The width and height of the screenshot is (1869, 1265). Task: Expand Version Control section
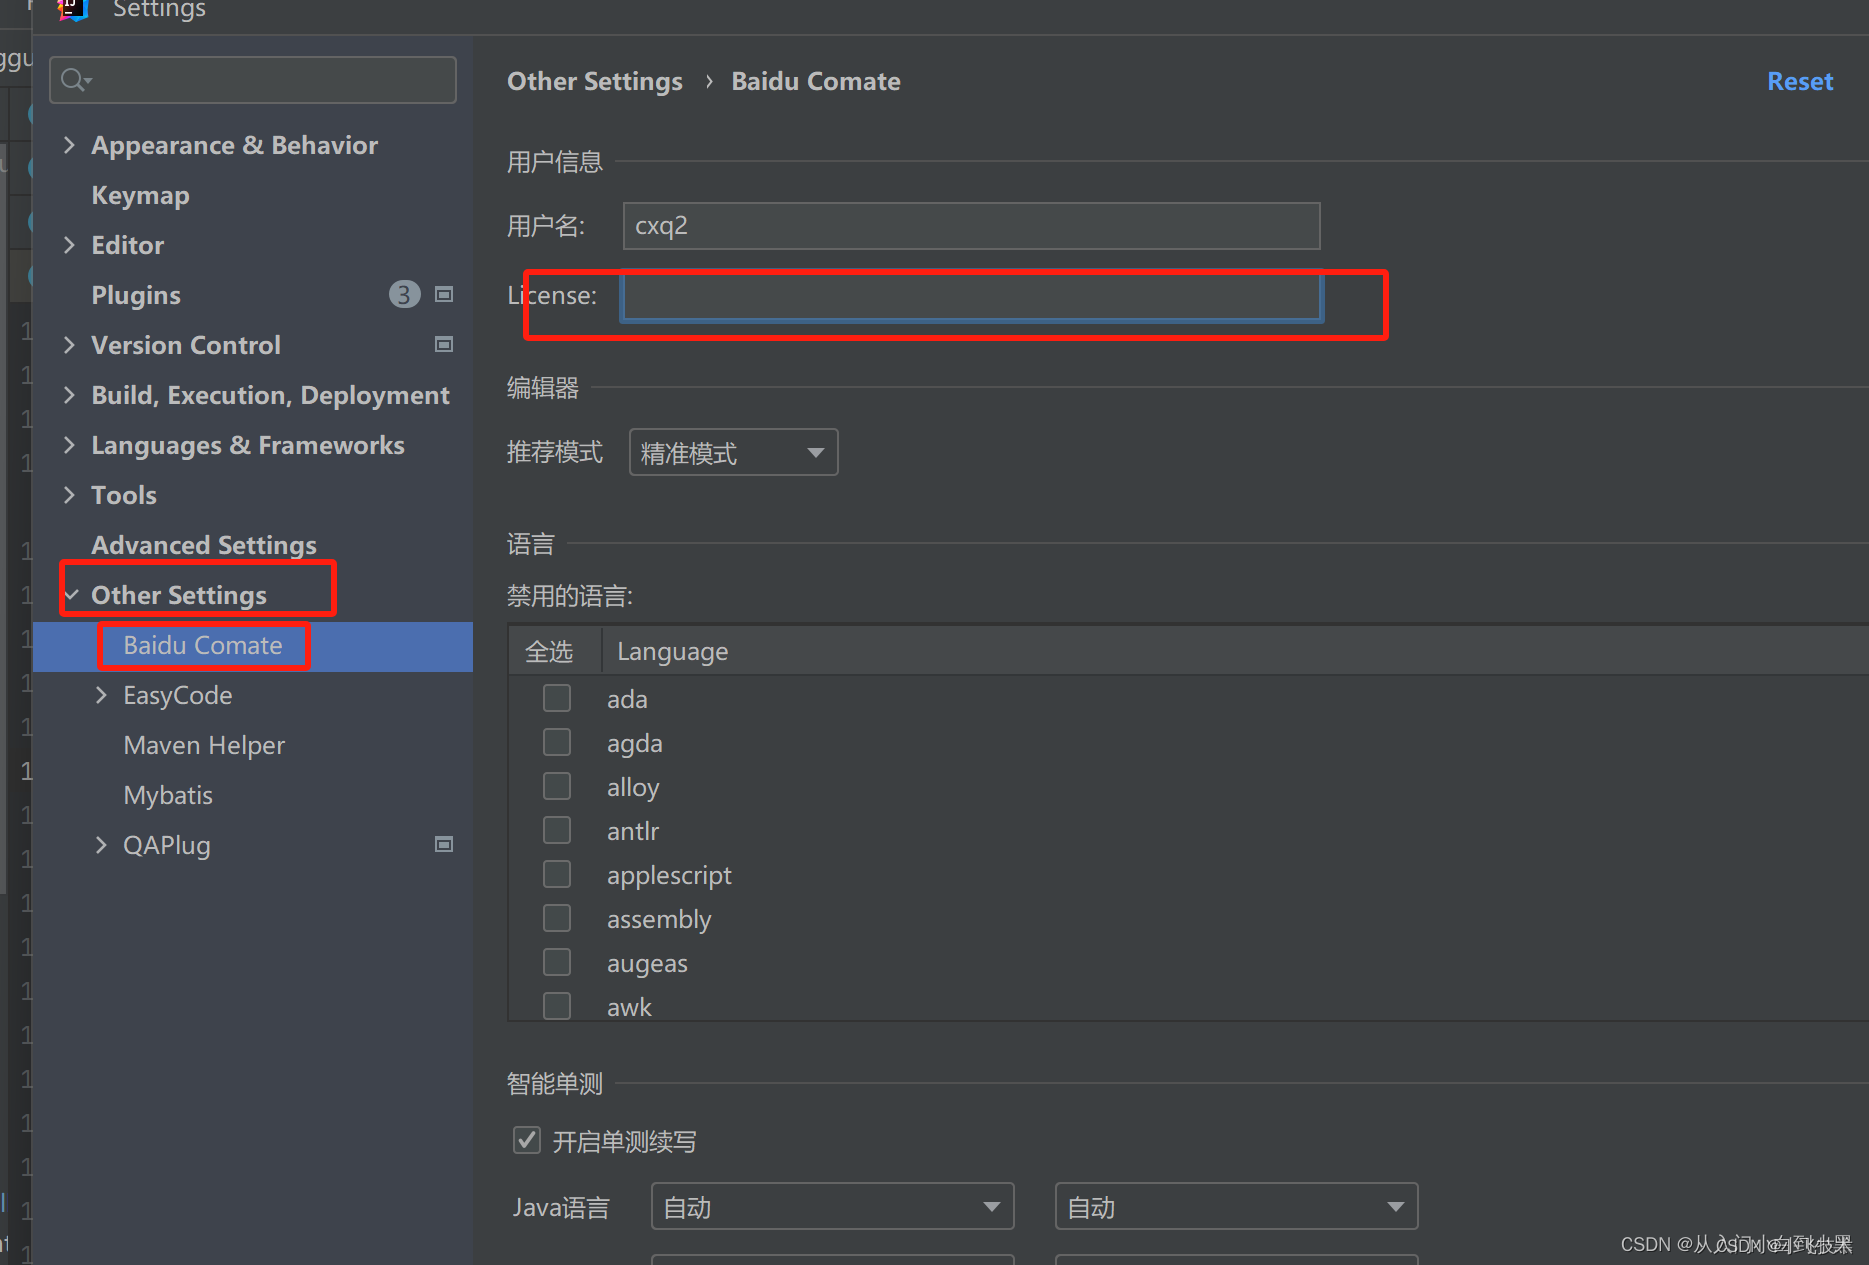tap(69, 345)
